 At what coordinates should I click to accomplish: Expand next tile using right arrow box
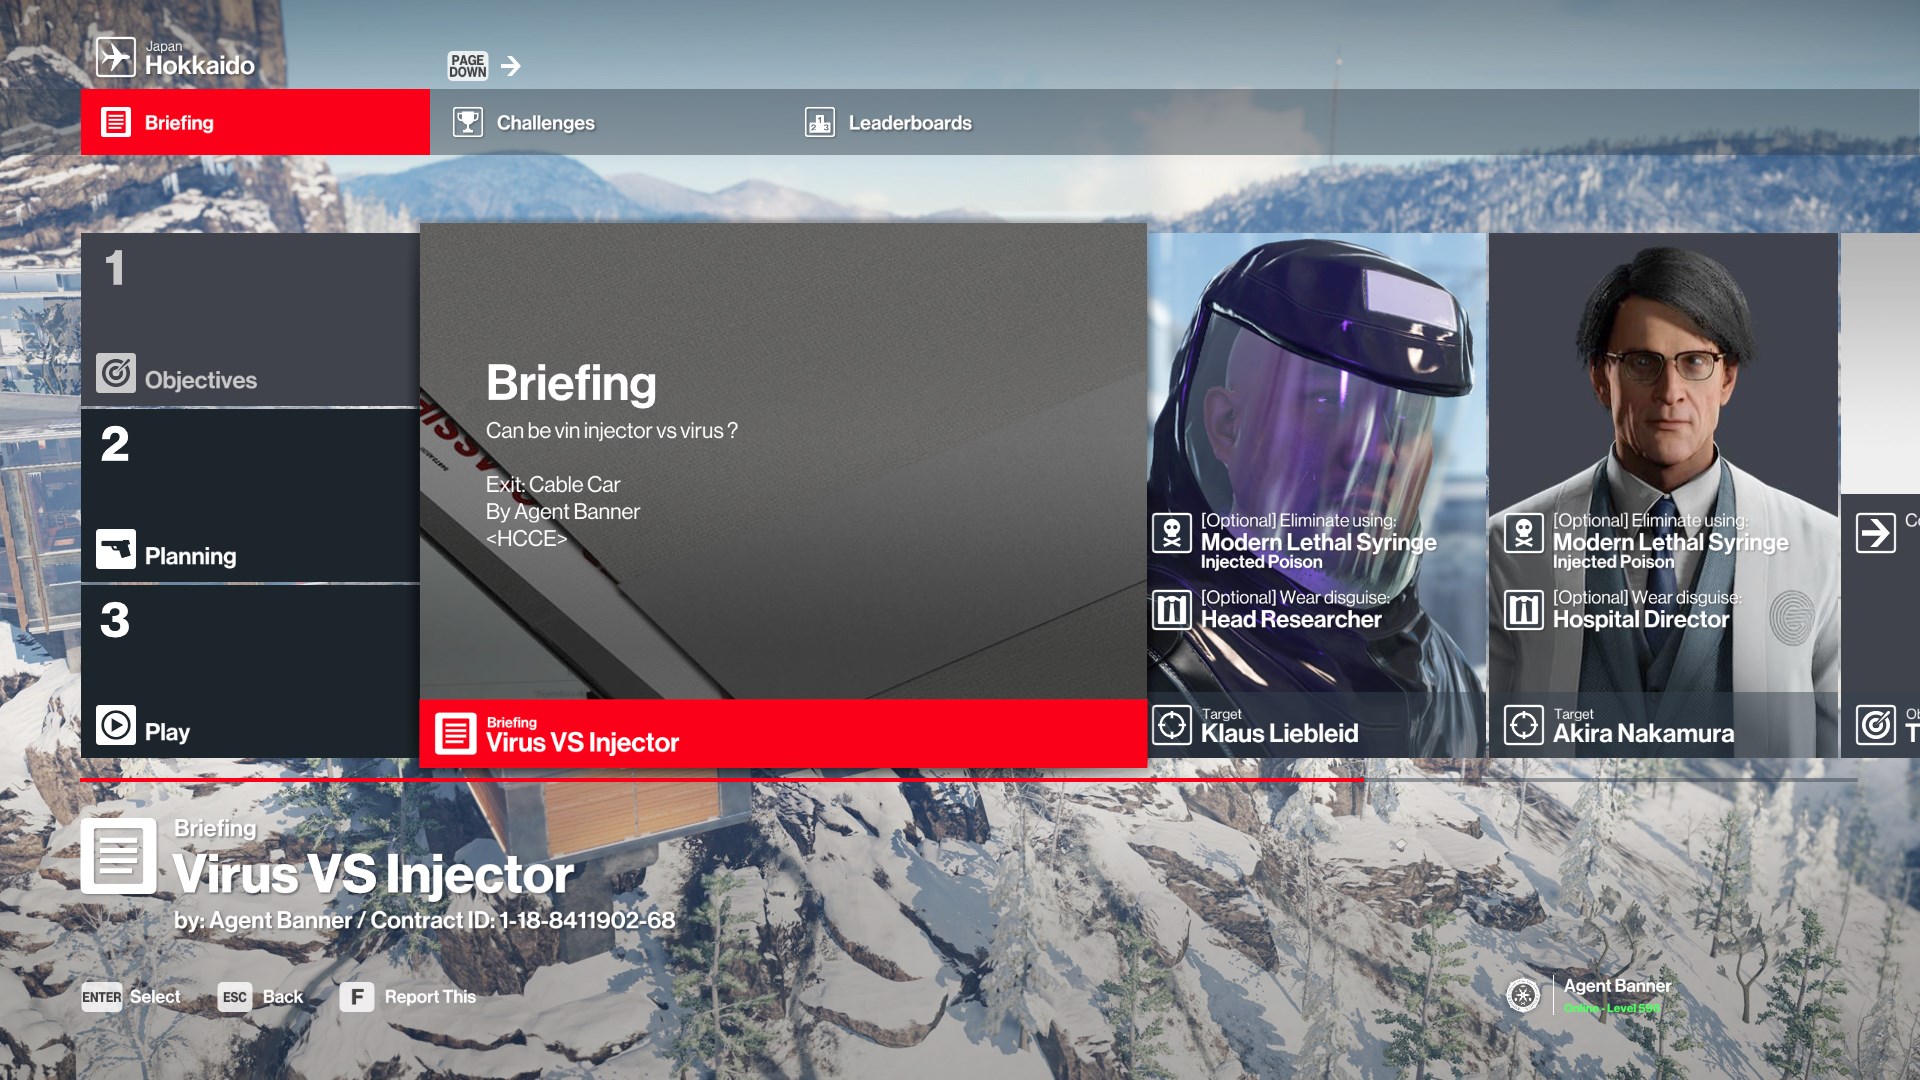pos(1876,533)
